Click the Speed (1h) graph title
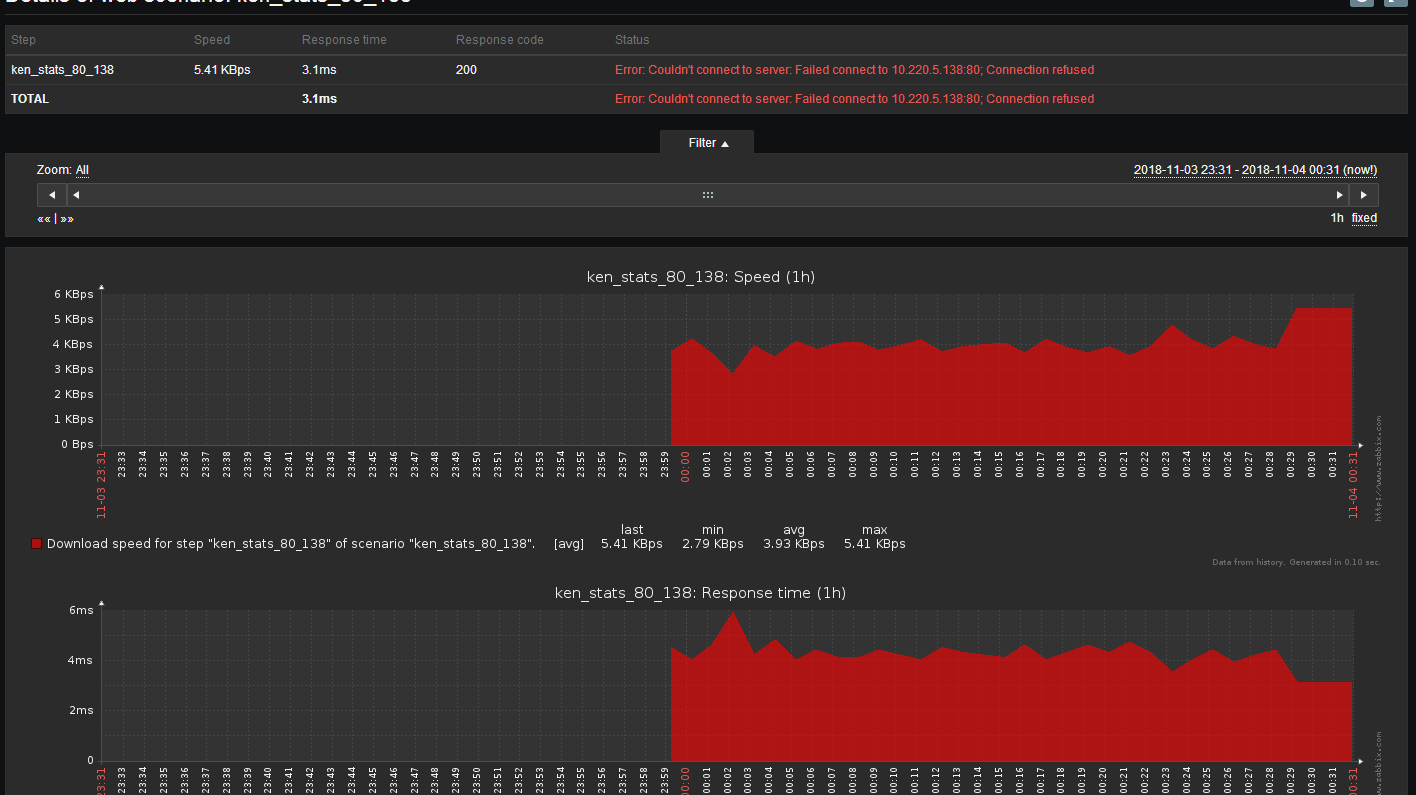The height and width of the screenshot is (795, 1416). (701, 277)
